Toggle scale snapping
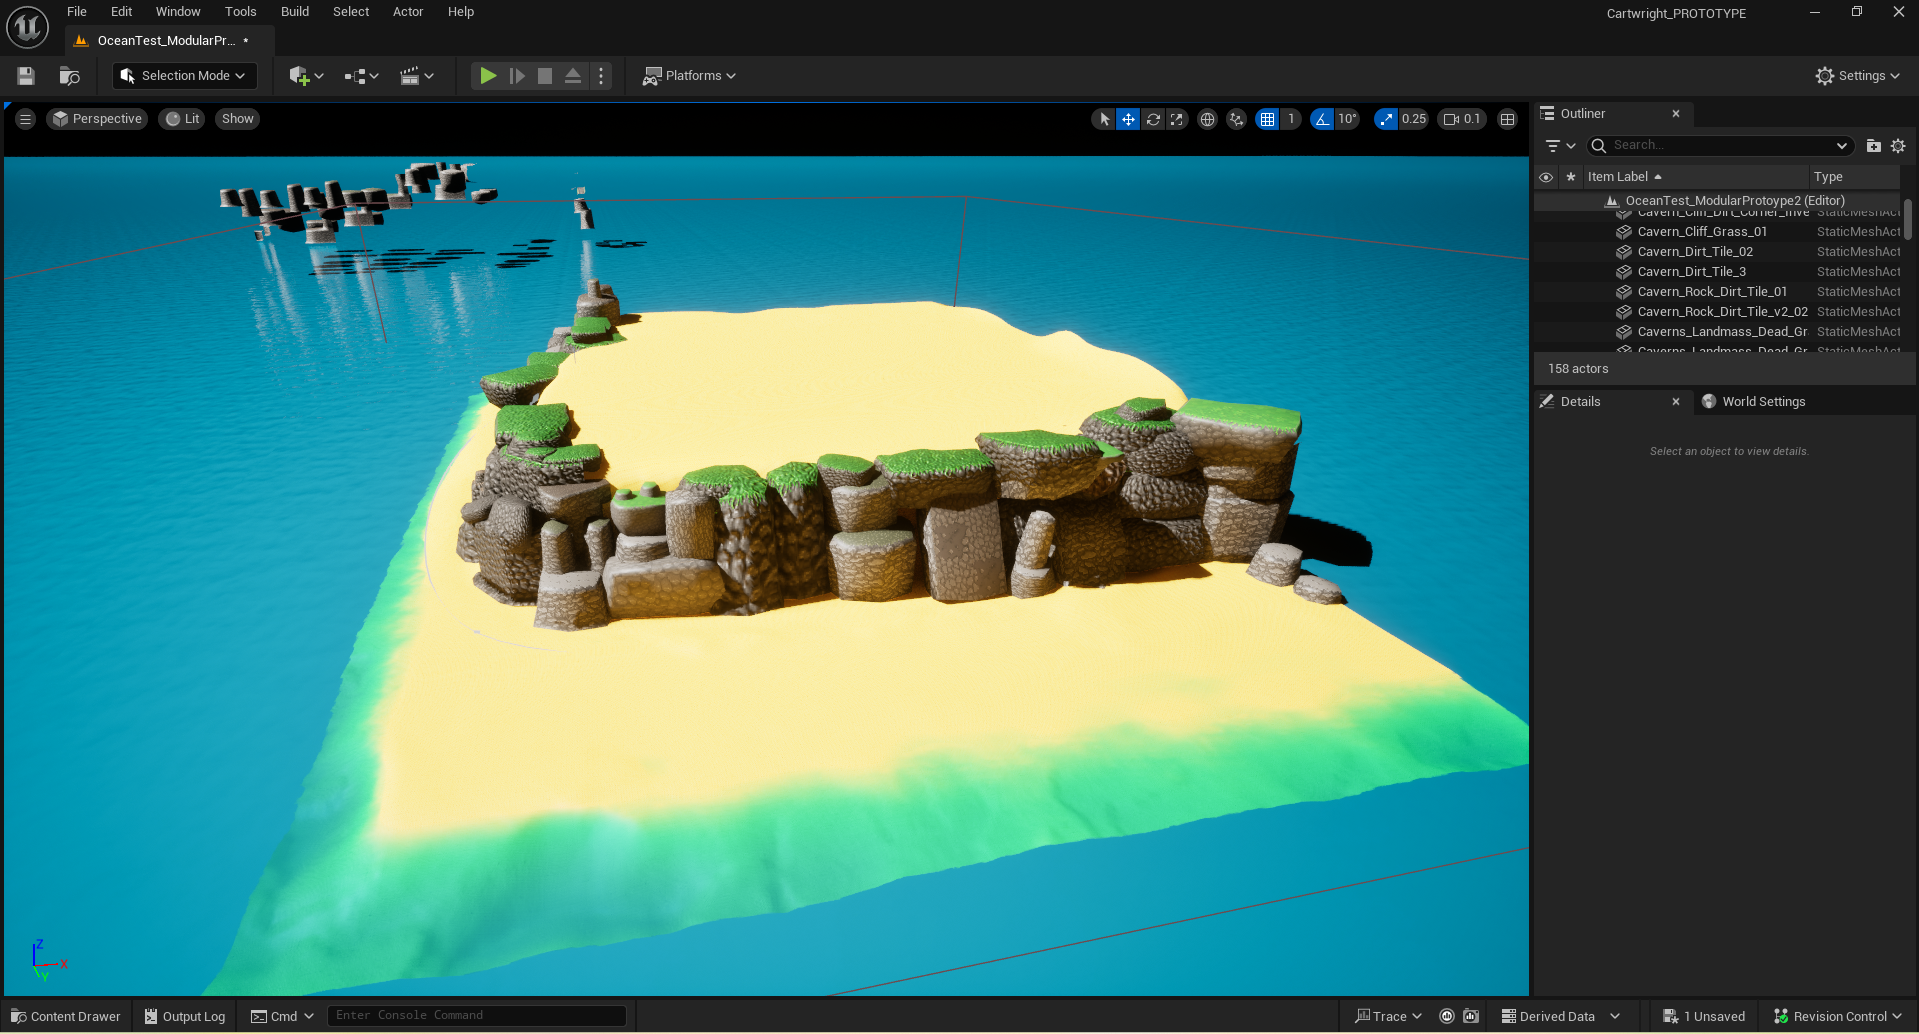 (1386, 119)
